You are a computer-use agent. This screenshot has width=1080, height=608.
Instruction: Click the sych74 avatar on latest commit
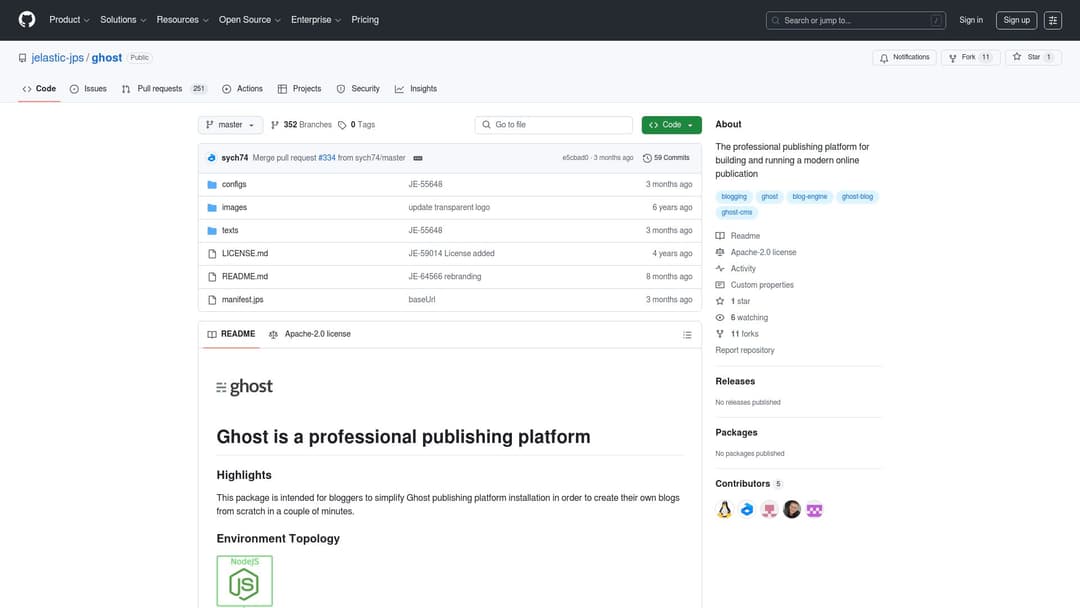(x=211, y=158)
